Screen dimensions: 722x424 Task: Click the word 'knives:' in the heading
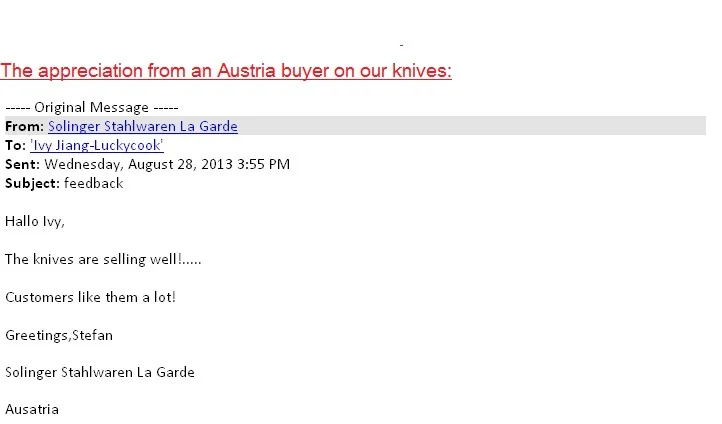tap(422, 70)
